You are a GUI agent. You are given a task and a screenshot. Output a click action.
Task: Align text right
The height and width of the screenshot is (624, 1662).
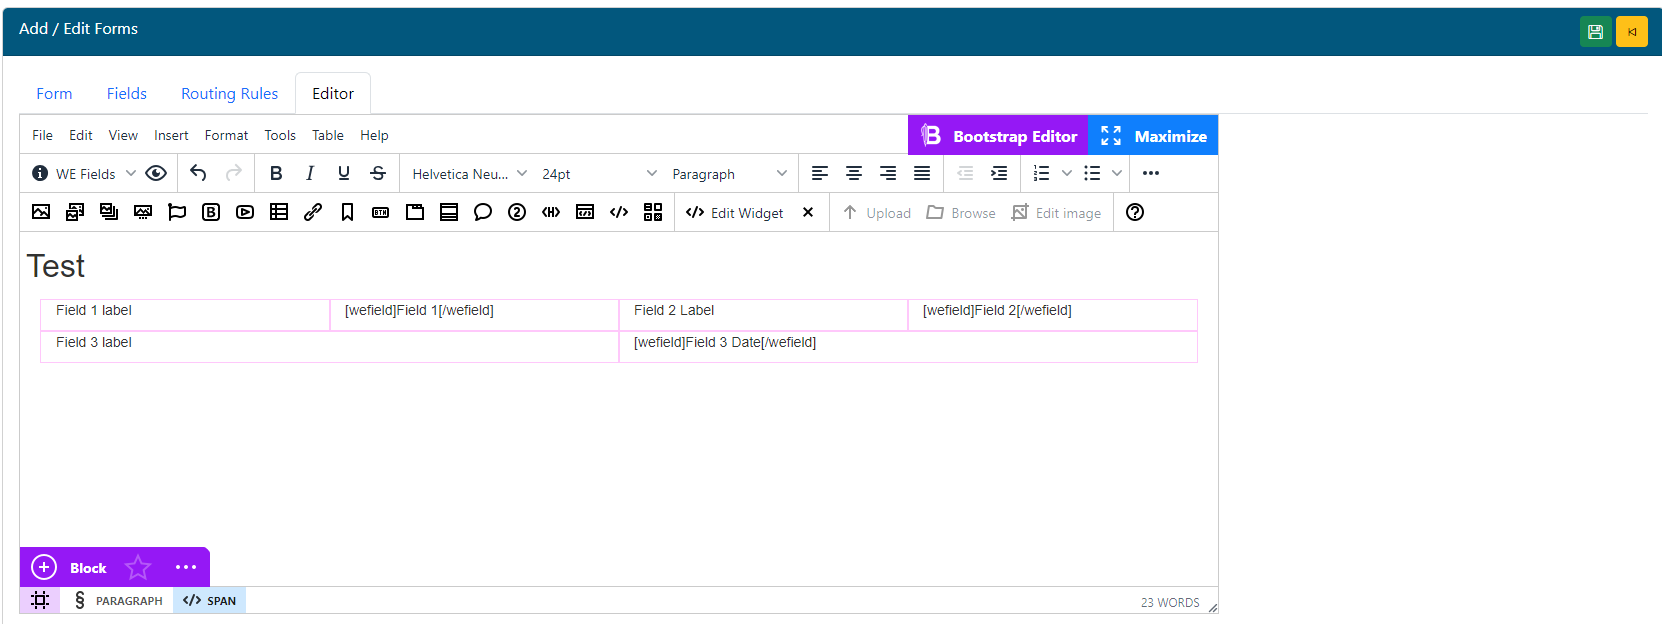click(888, 173)
